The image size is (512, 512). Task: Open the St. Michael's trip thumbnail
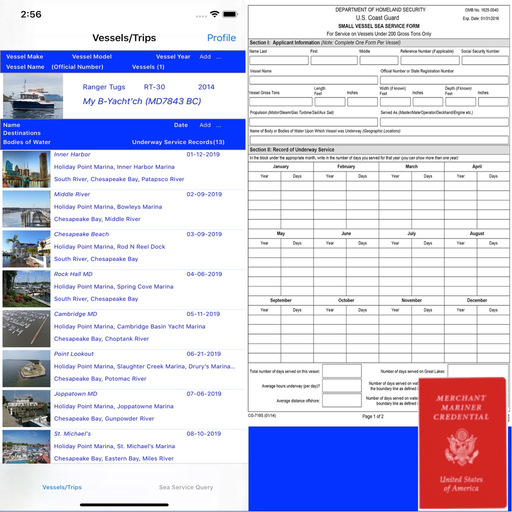26,447
